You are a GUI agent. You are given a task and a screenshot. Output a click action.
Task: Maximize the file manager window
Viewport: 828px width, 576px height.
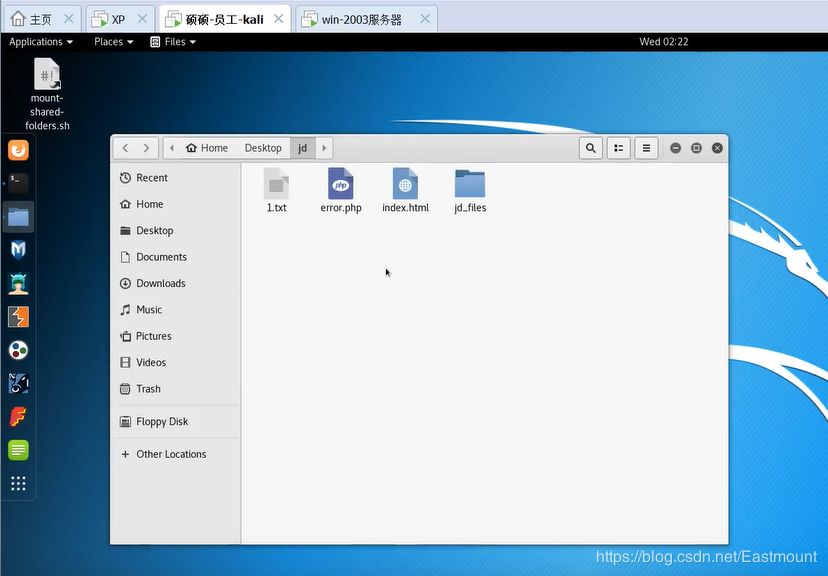(x=696, y=148)
